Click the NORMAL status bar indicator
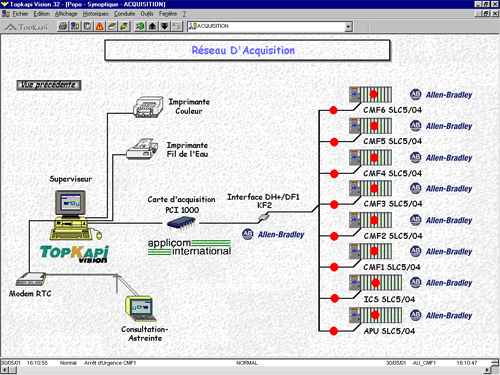The image size is (500, 375). pos(247,363)
